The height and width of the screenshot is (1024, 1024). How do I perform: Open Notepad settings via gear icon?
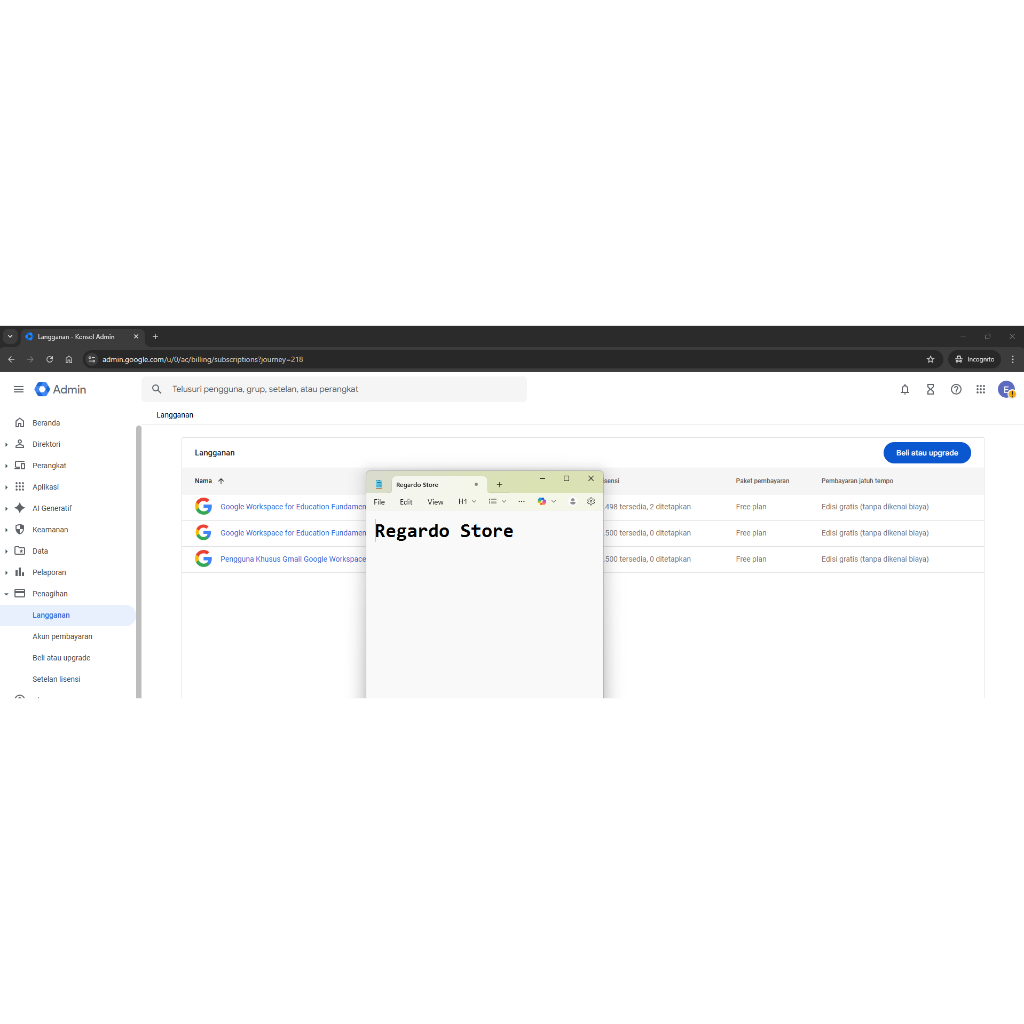click(590, 501)
